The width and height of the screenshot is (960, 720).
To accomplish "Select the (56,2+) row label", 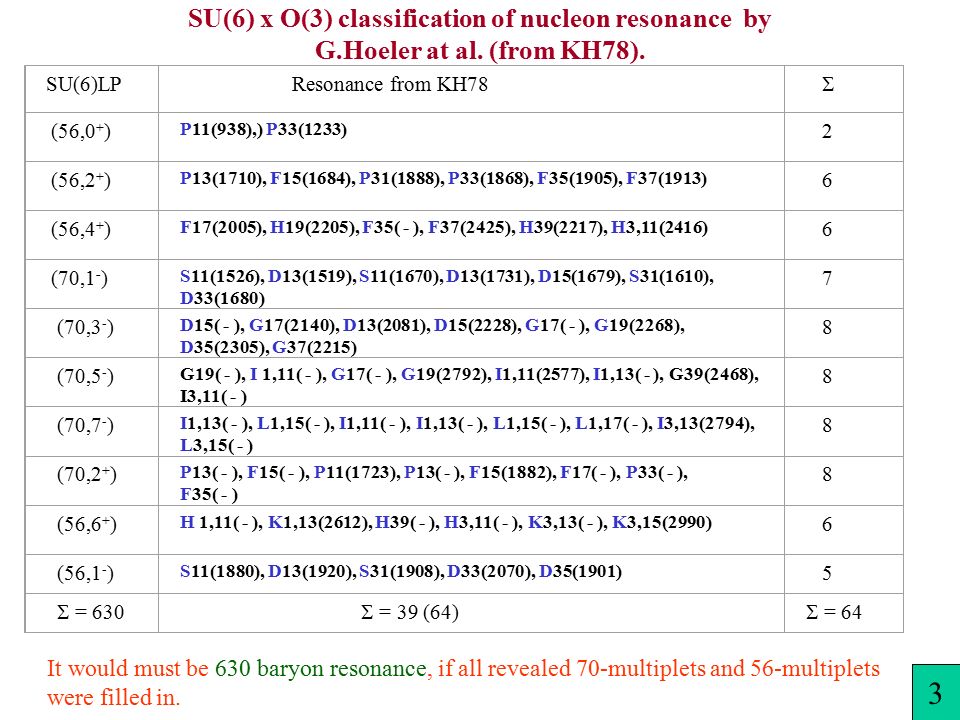I will coord(80,181).
